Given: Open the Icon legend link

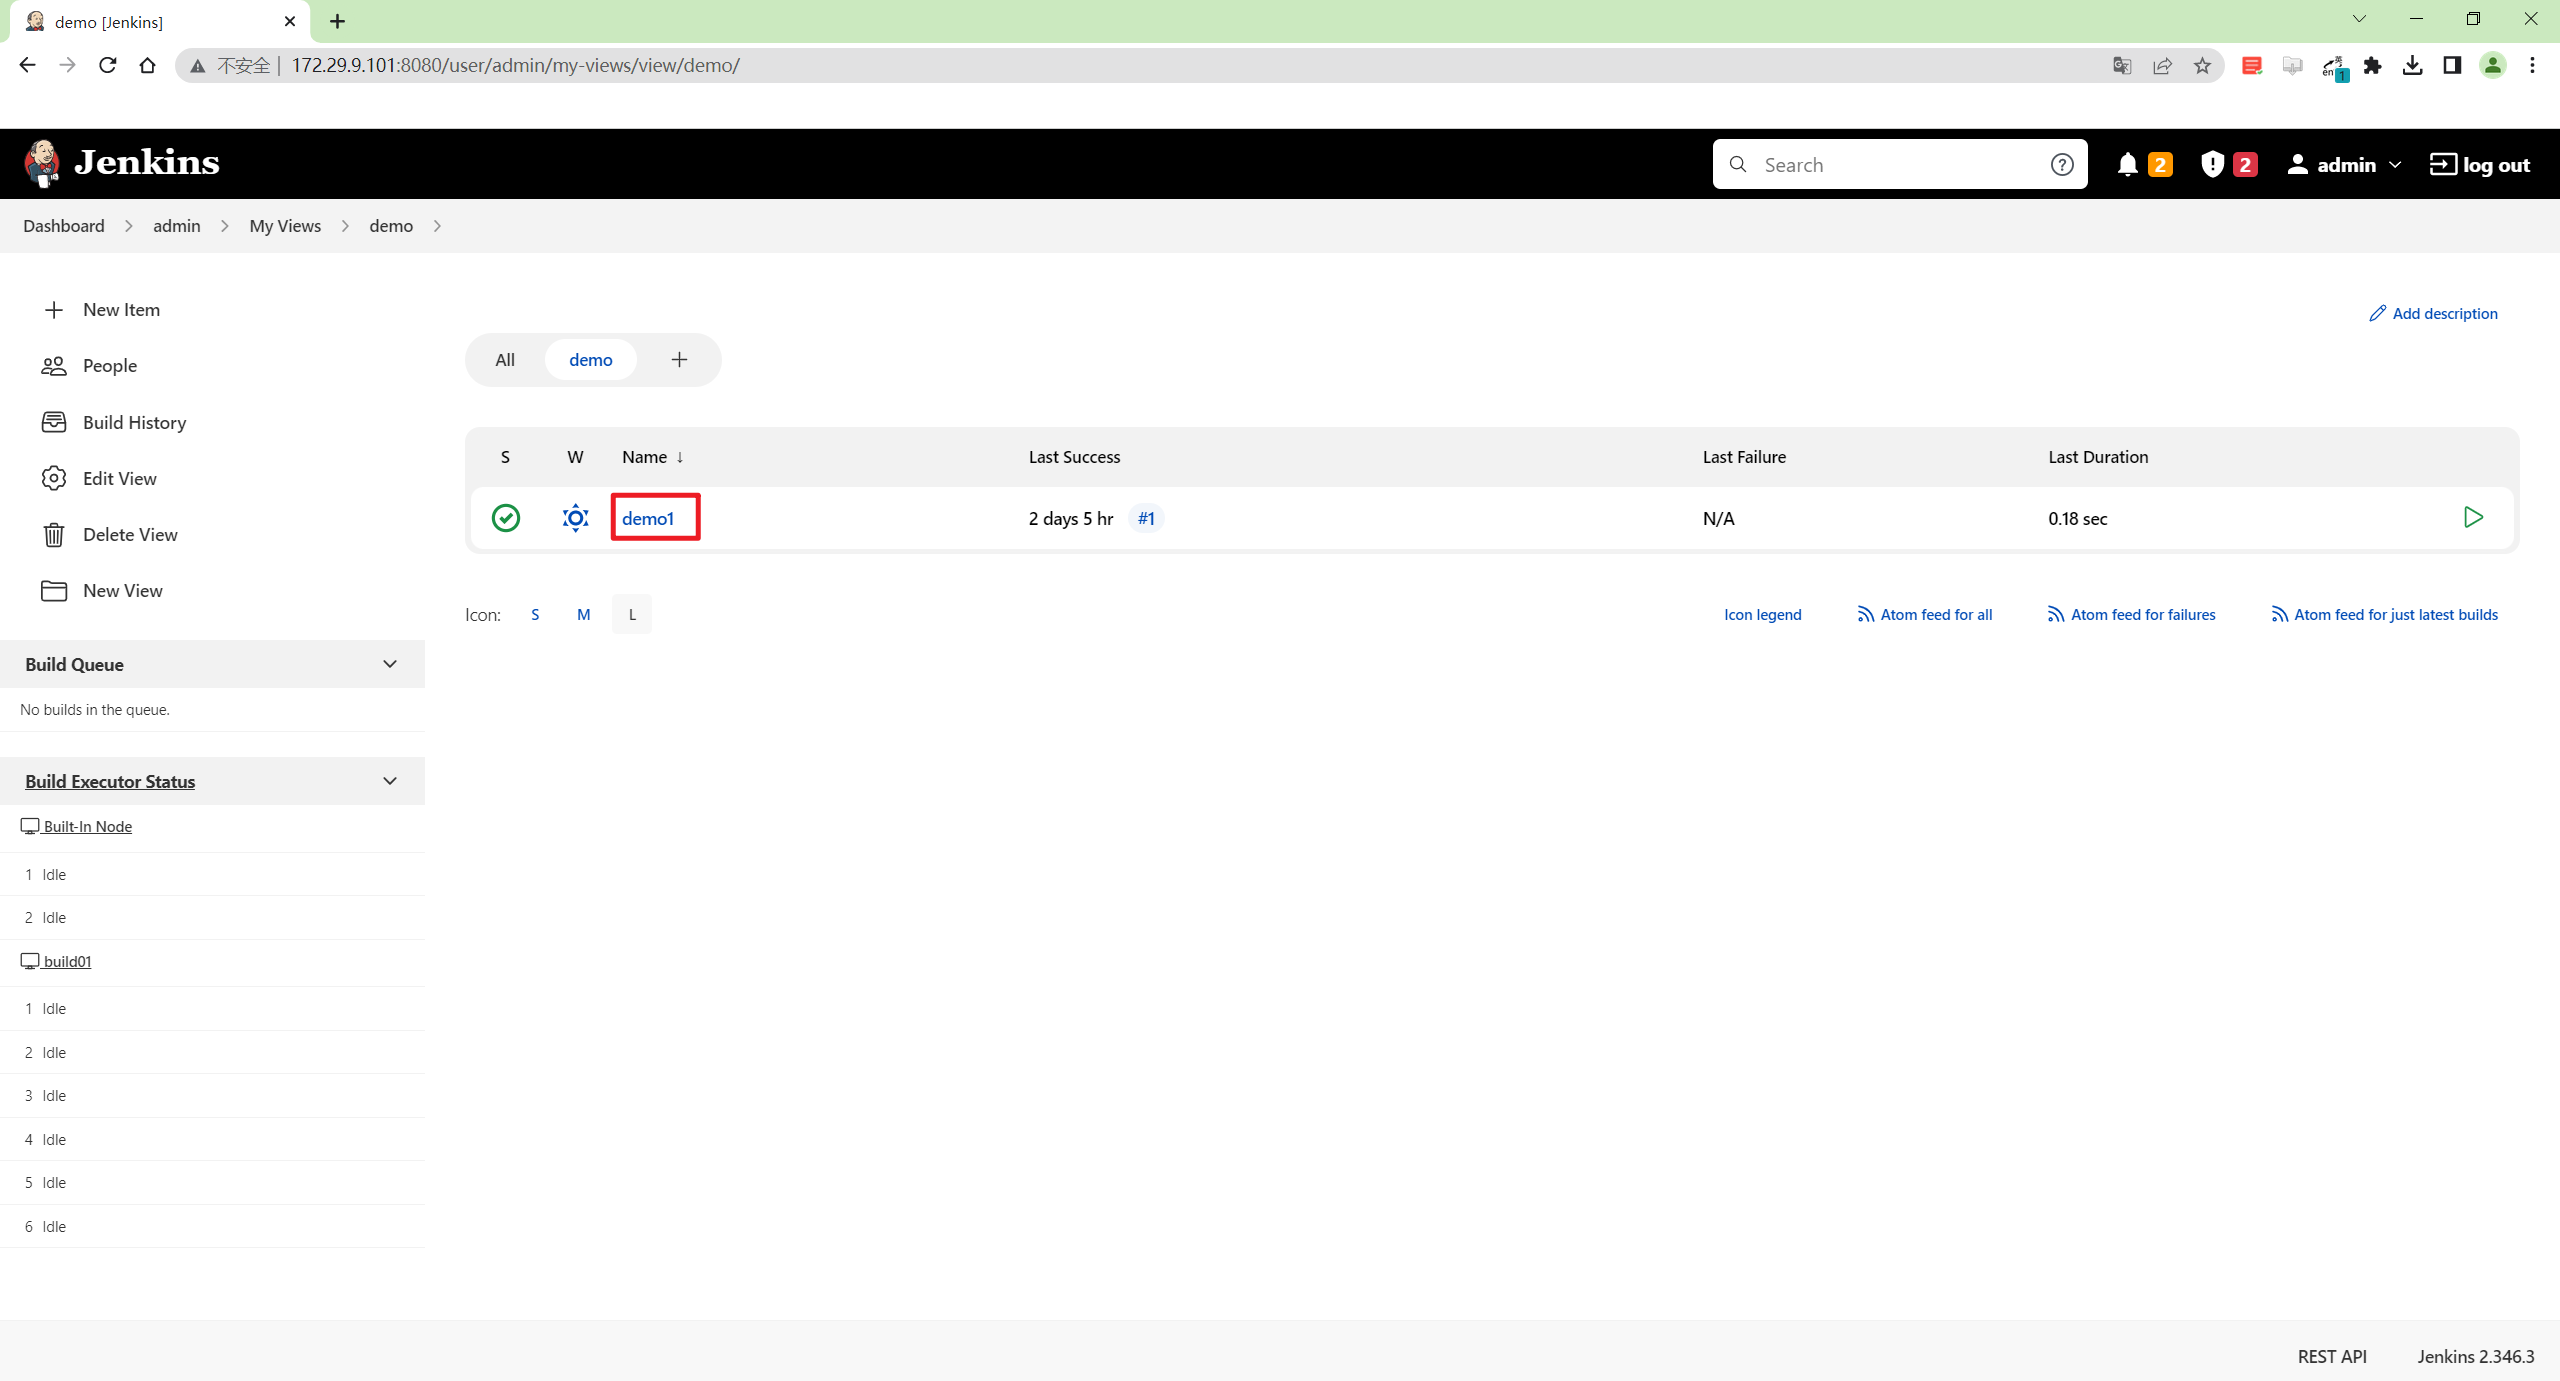Looking at the screenshot, I should tap(1762, 614).
